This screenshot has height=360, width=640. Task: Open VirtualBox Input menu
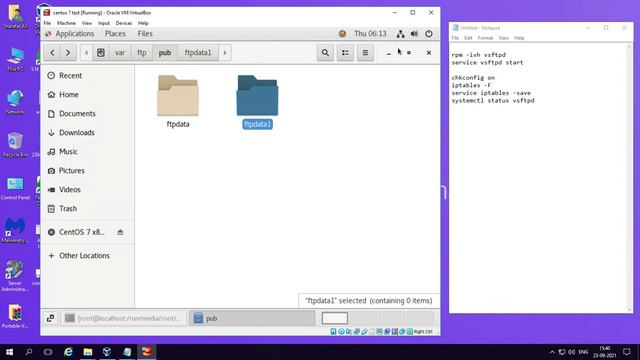(104, 23)
